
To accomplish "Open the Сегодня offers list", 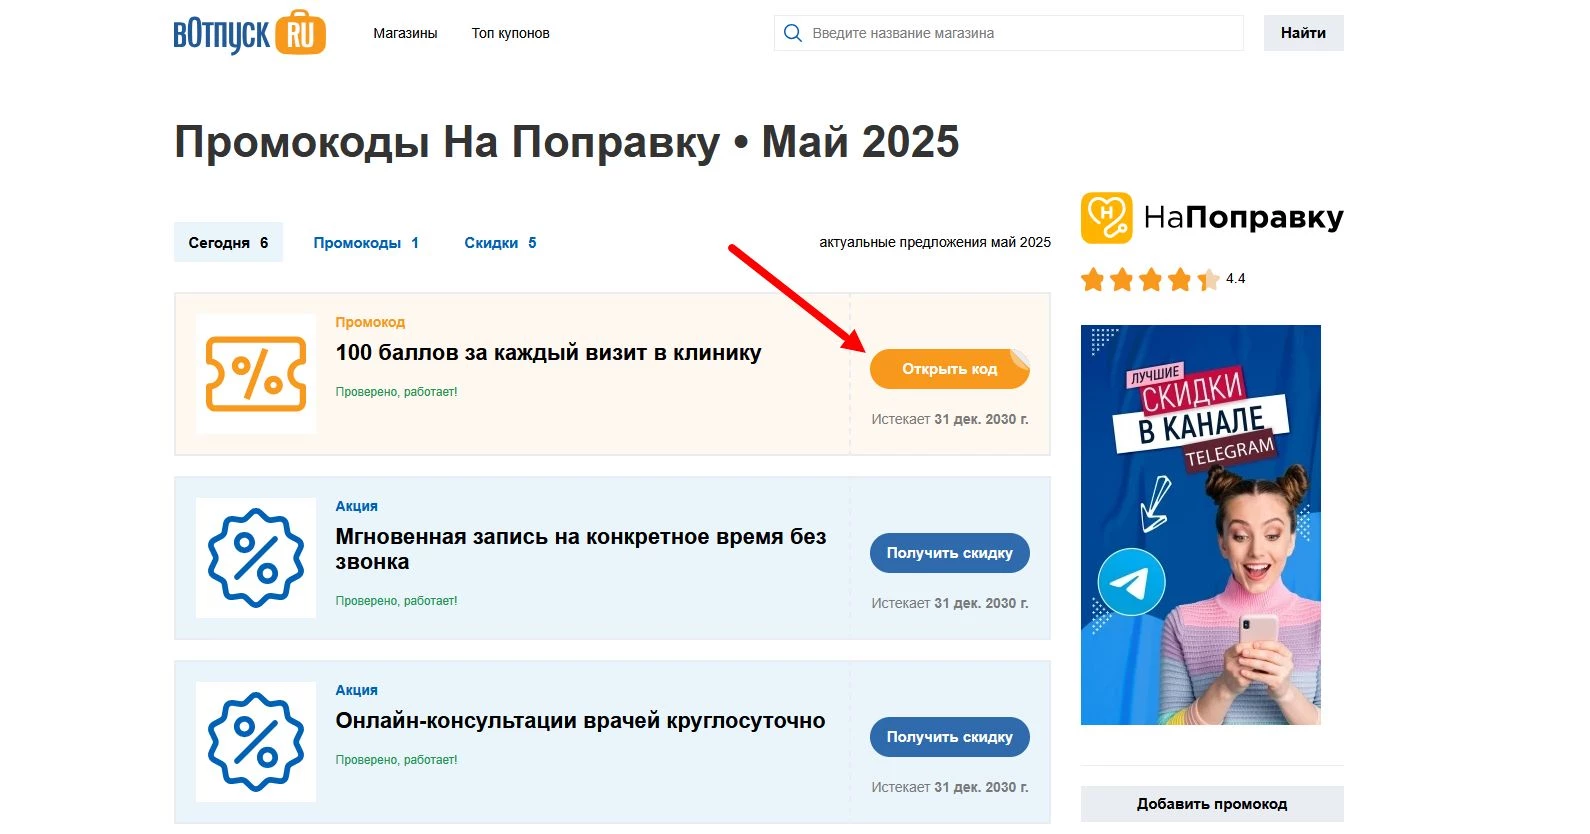I will click(x=227, y=242).
